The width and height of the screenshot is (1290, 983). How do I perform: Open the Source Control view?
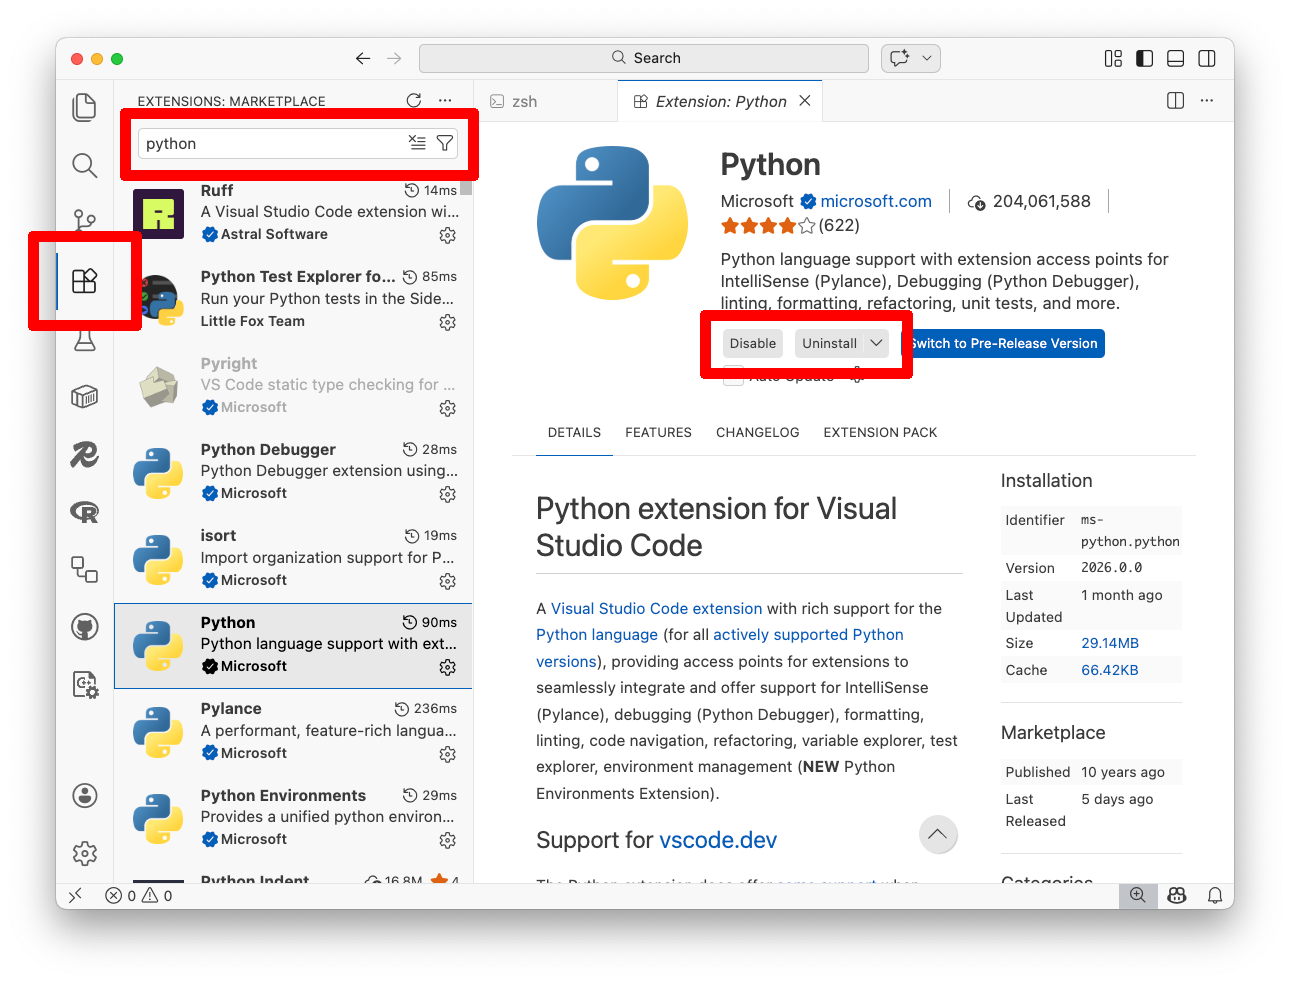click(84, 220)
